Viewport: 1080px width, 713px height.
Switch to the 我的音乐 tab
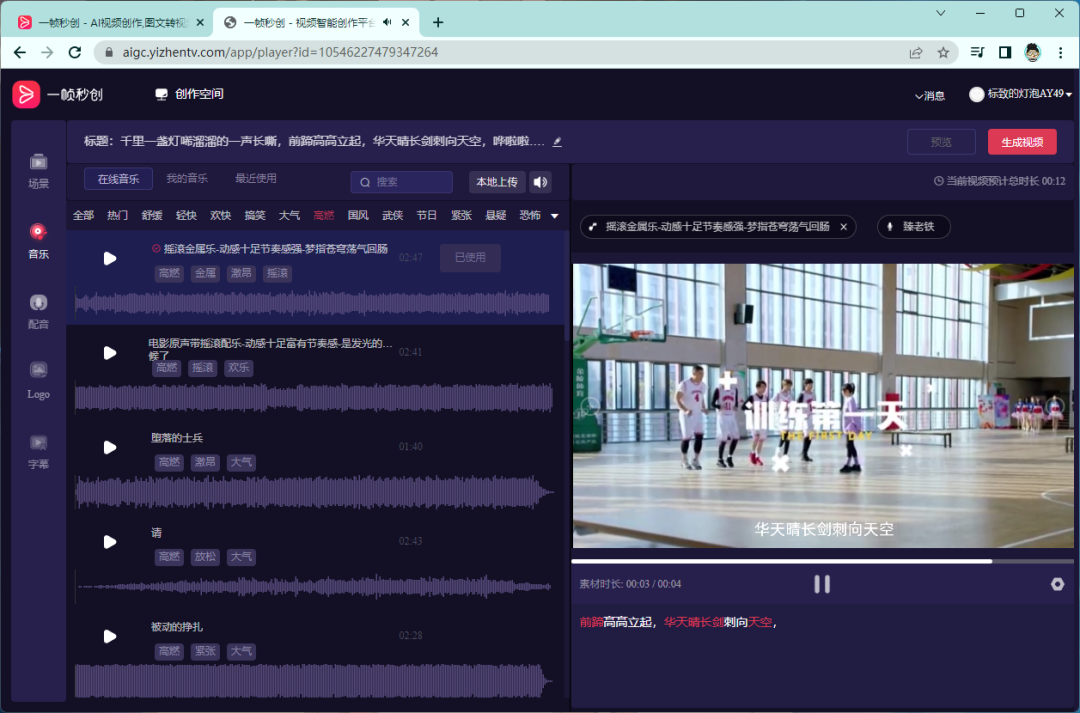coord(187,179)
